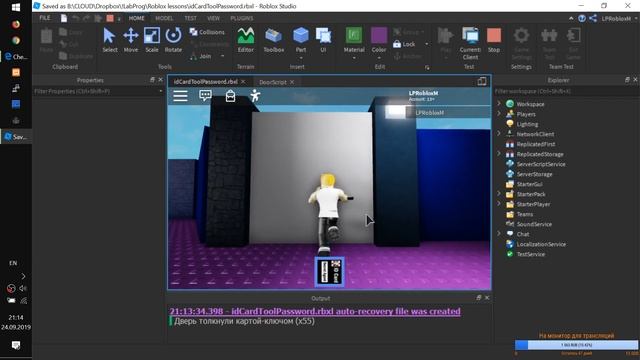Open the Windows Start menu
The image size is (640, 360).
pos(16,7)
